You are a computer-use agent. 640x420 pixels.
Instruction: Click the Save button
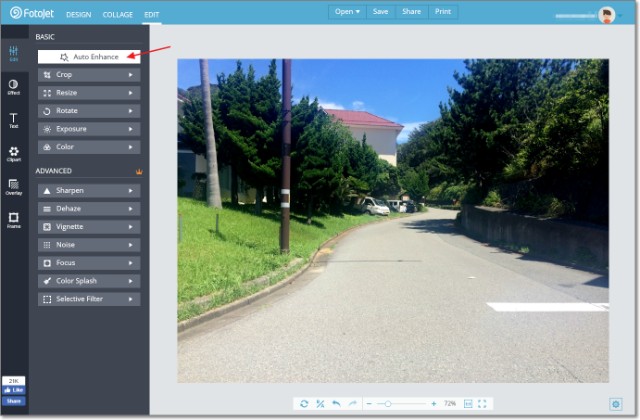pyautogui.click(x=380, y=12)
